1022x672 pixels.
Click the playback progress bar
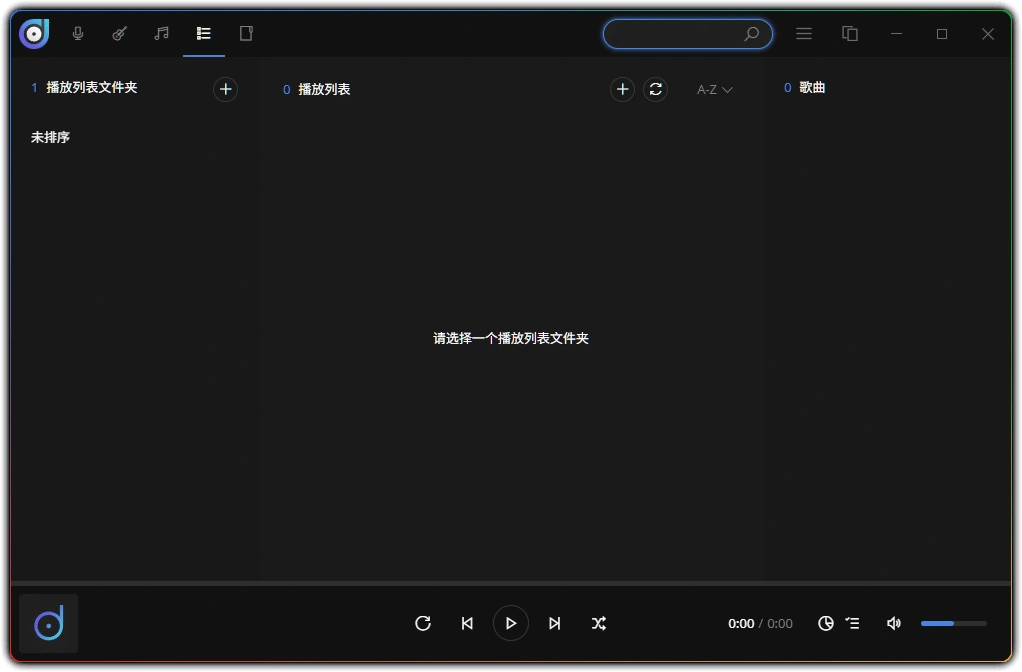tap(511, 583)
